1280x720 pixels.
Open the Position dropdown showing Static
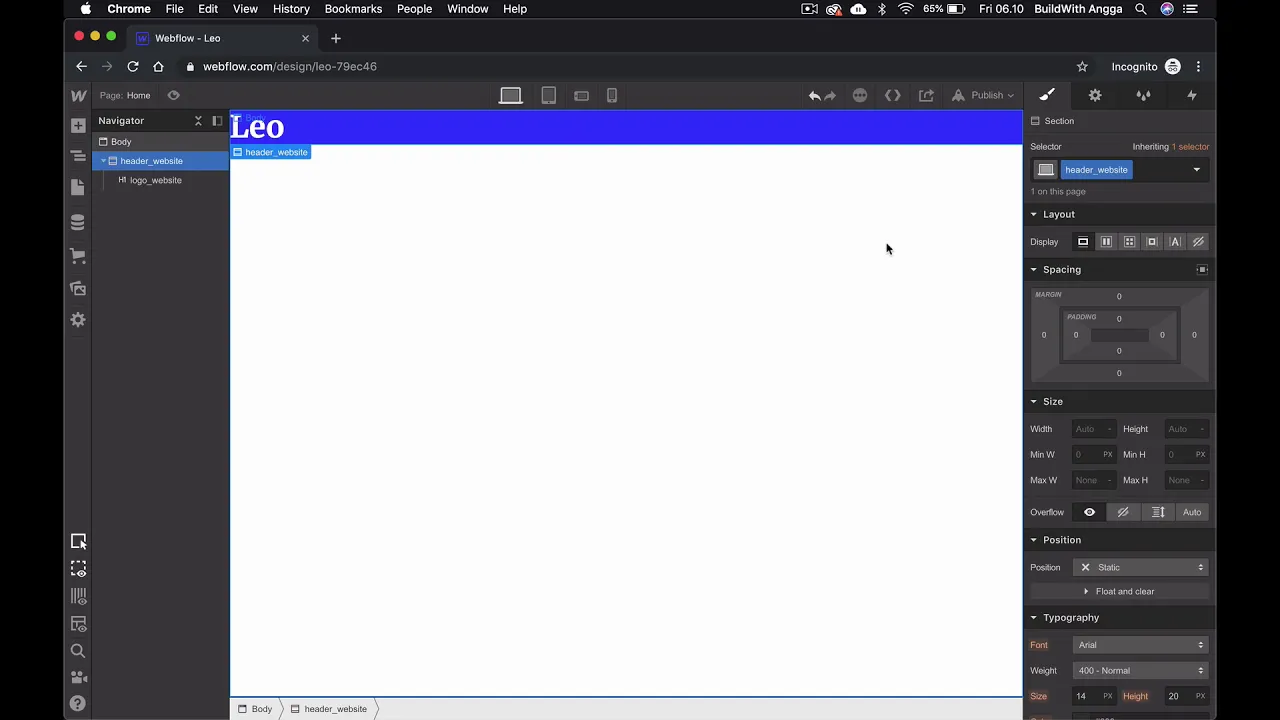(1141, 567)
